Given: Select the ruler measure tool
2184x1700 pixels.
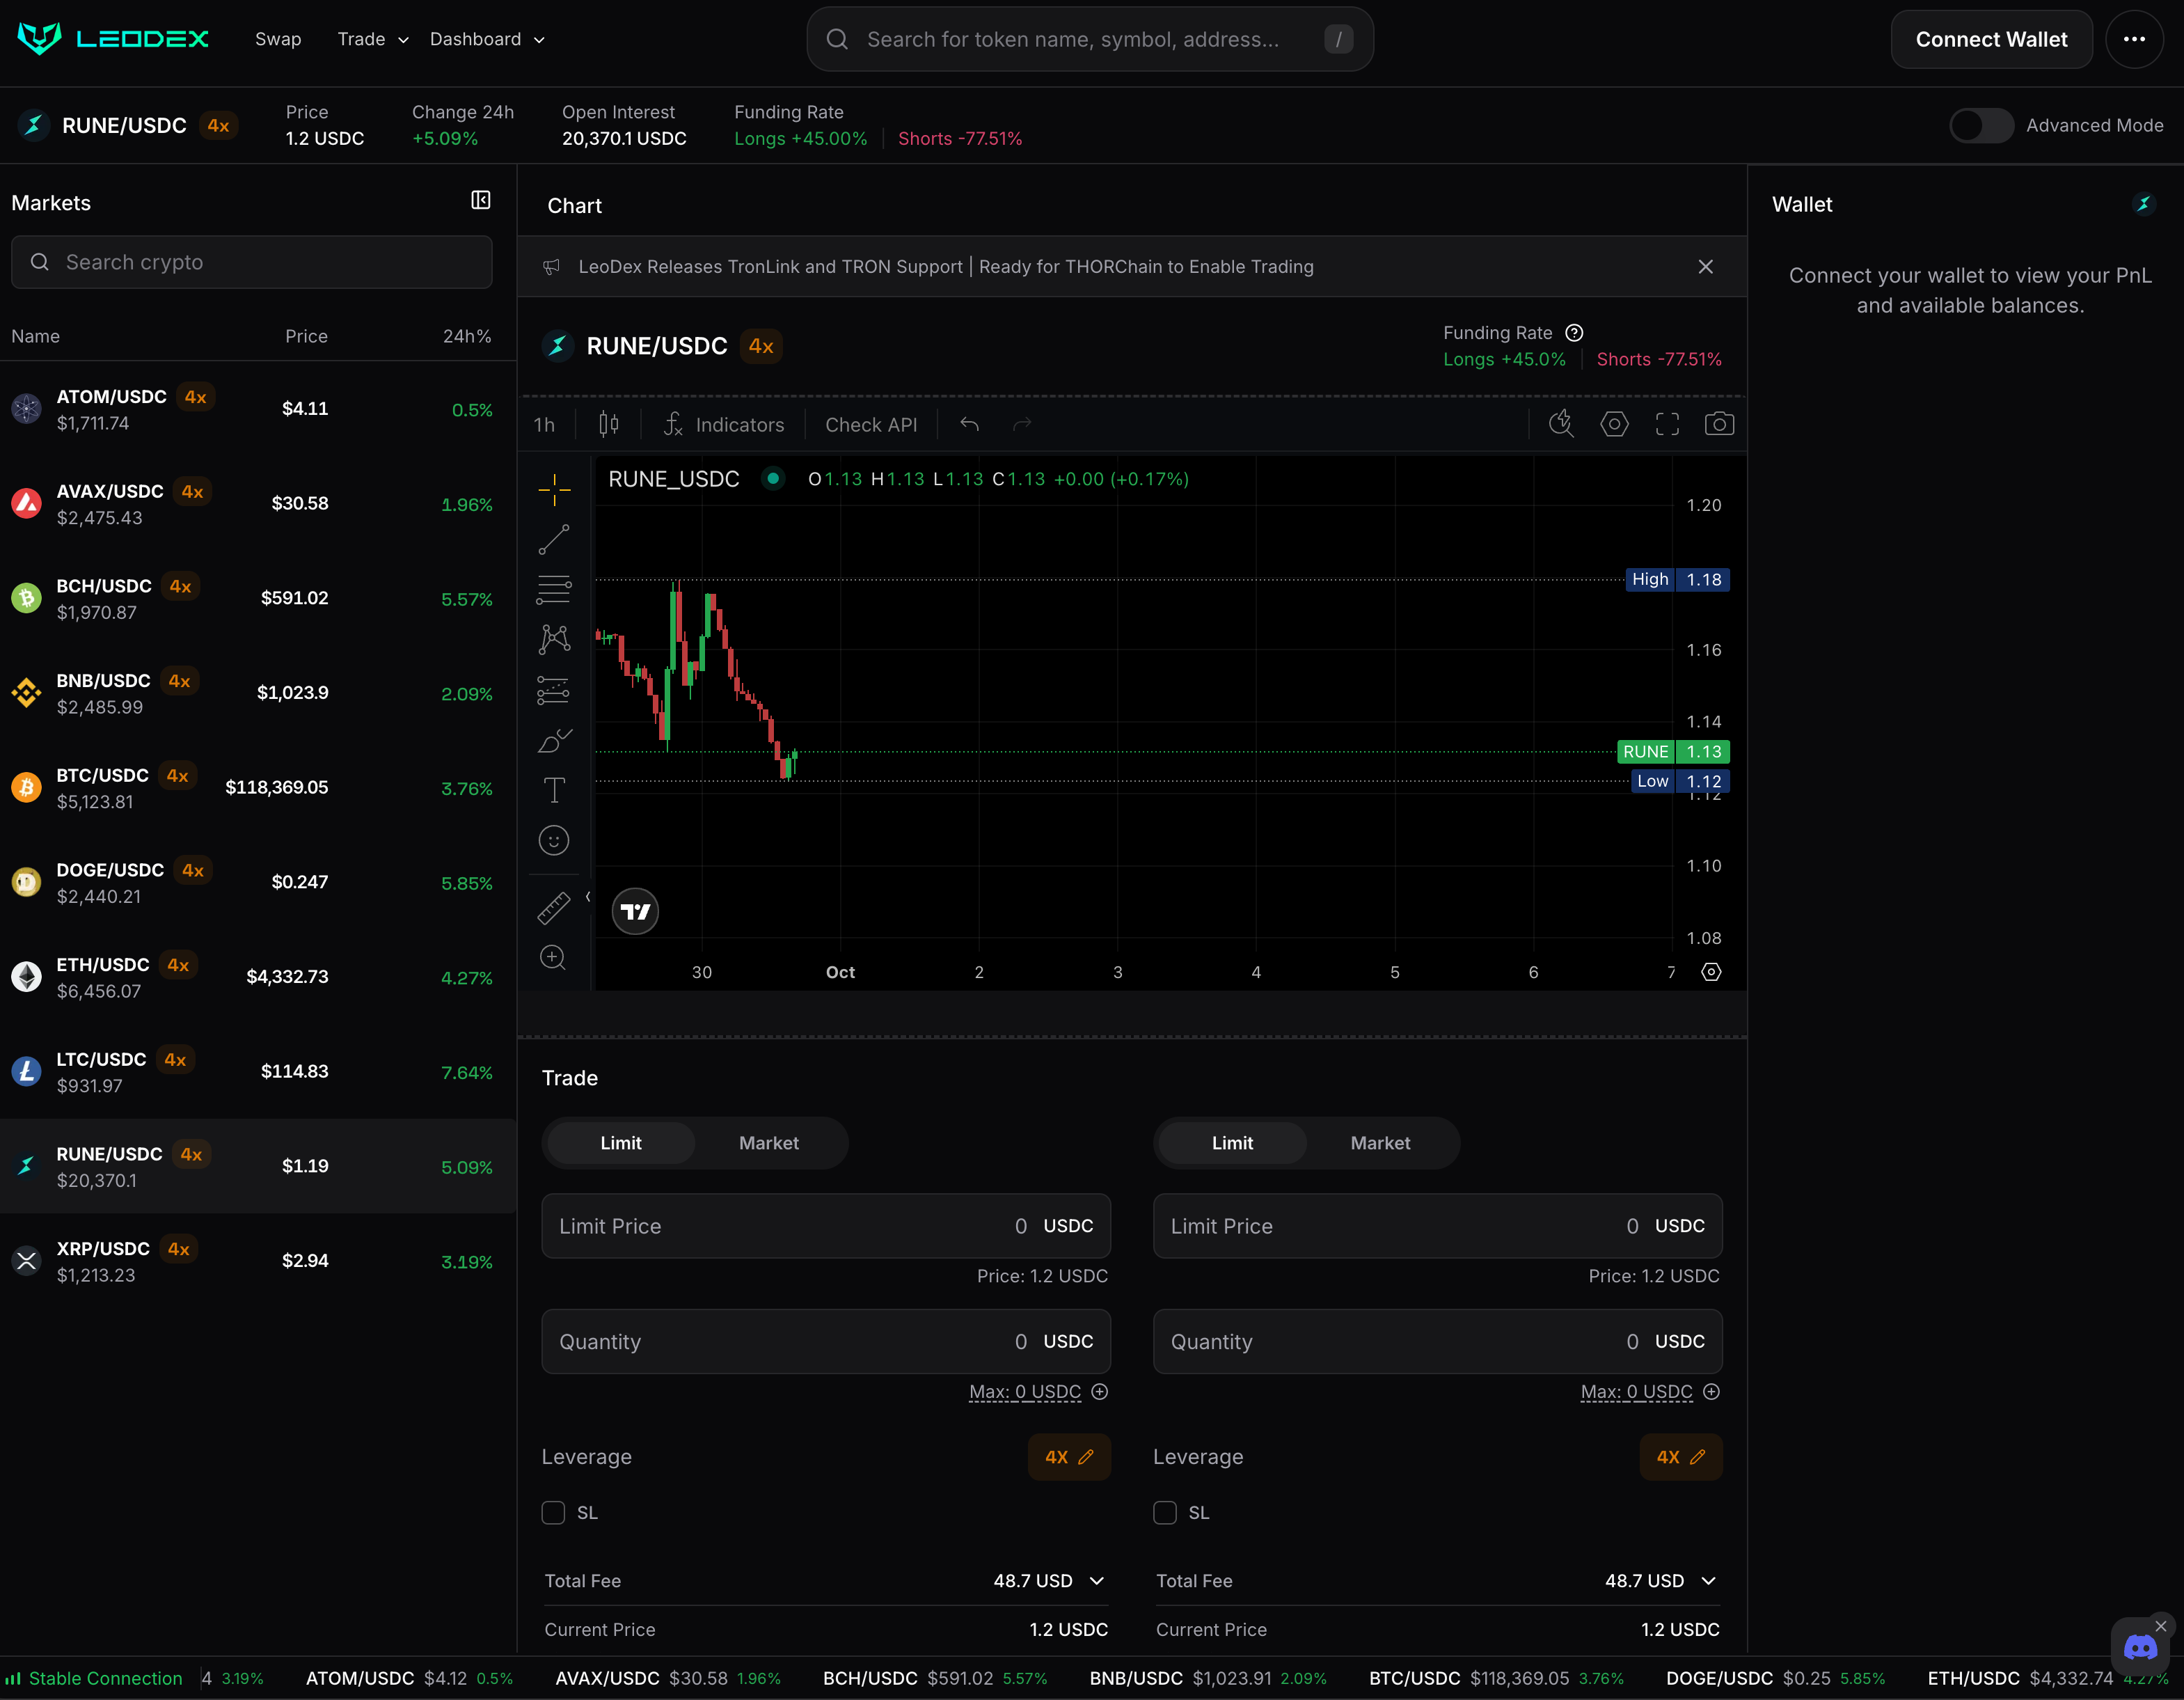Looking at the screenshot, I should point(554,907).
